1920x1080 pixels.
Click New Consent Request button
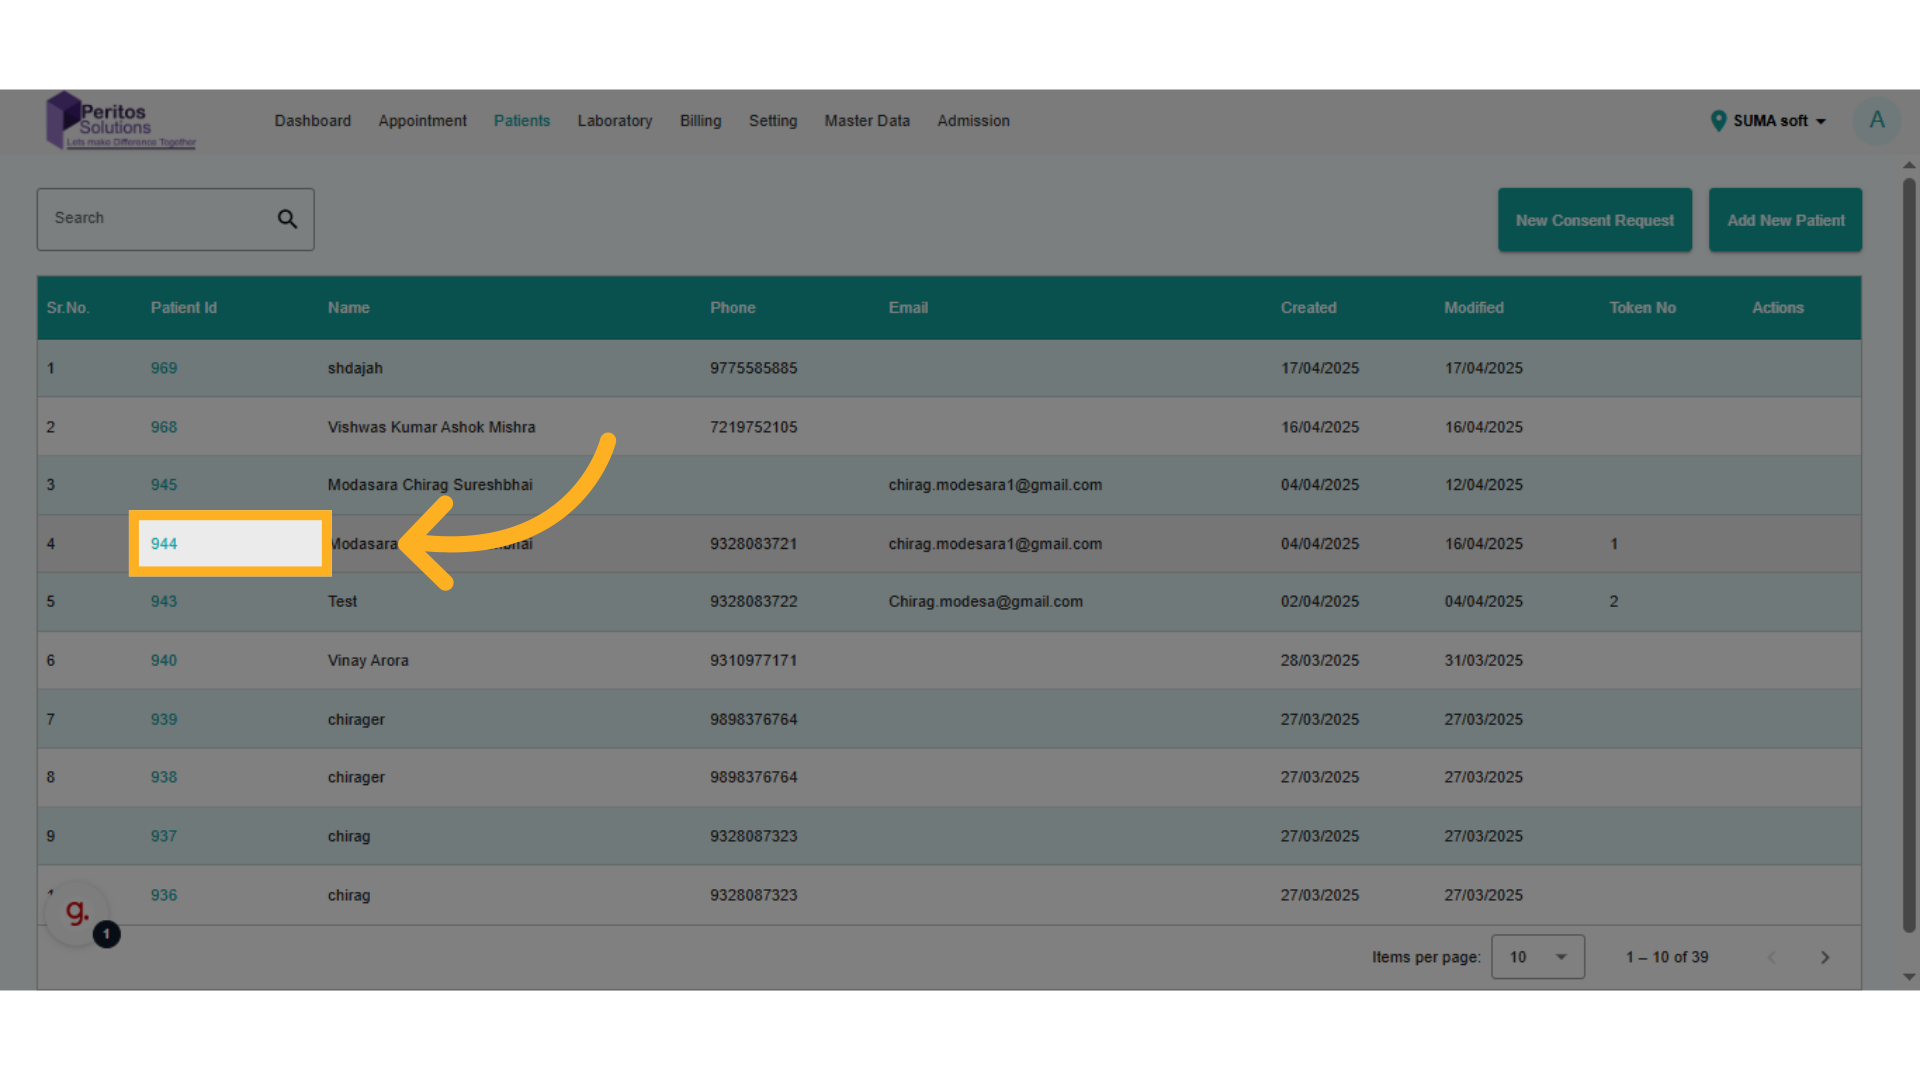click(1594, 220)
